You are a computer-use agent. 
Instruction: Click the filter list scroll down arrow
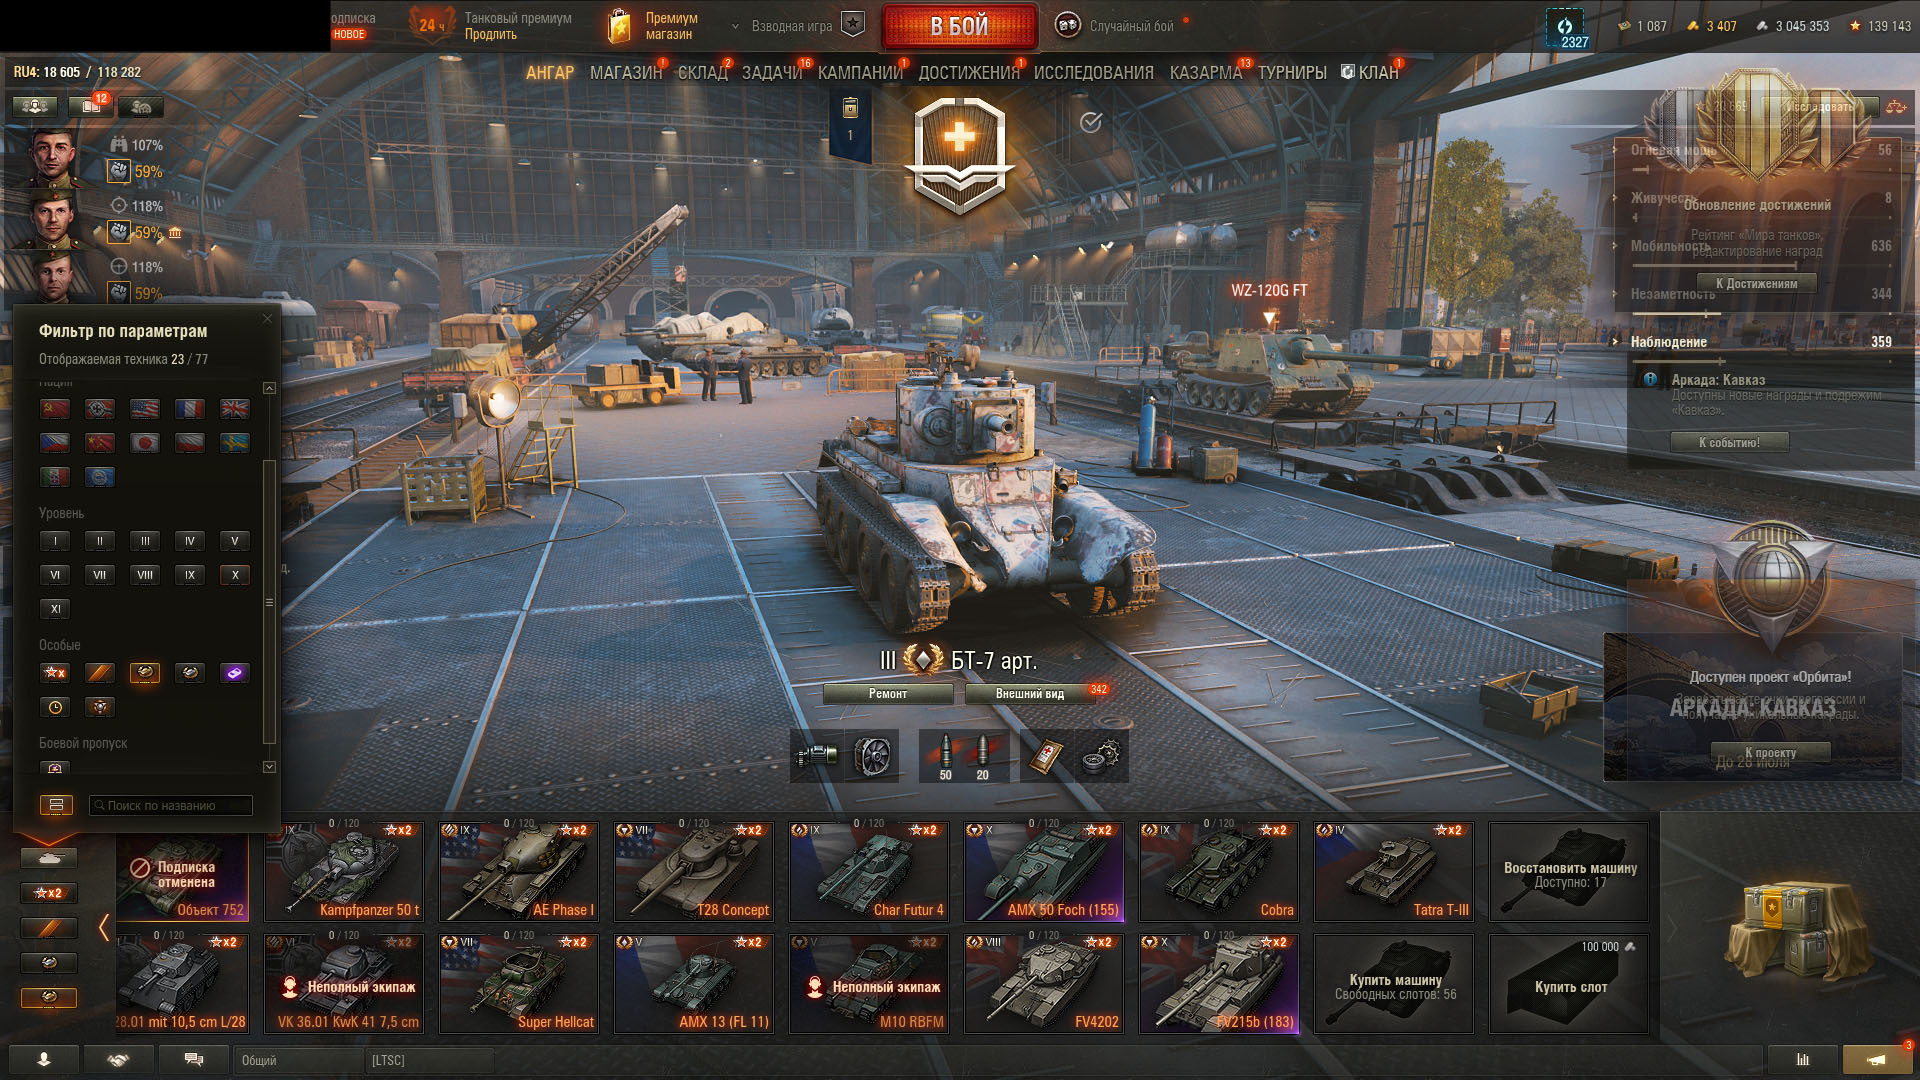pyautogui.click(x=269, y=767)
